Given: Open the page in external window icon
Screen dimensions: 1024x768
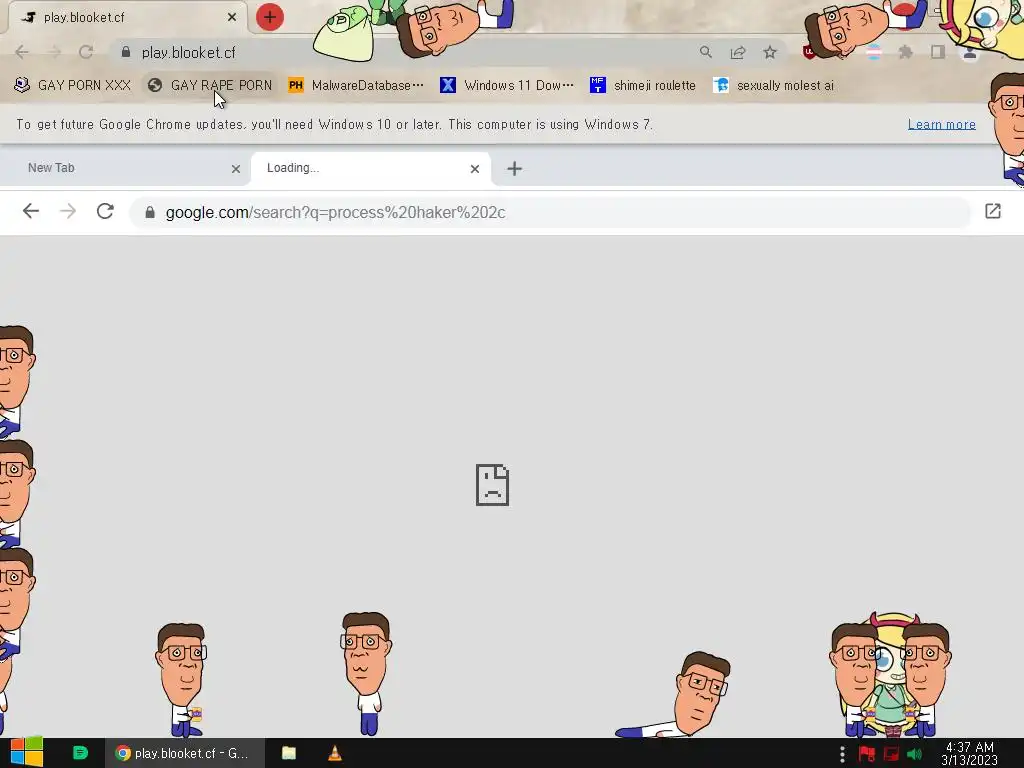Looking at the screenshot, I should coord(993,211).
